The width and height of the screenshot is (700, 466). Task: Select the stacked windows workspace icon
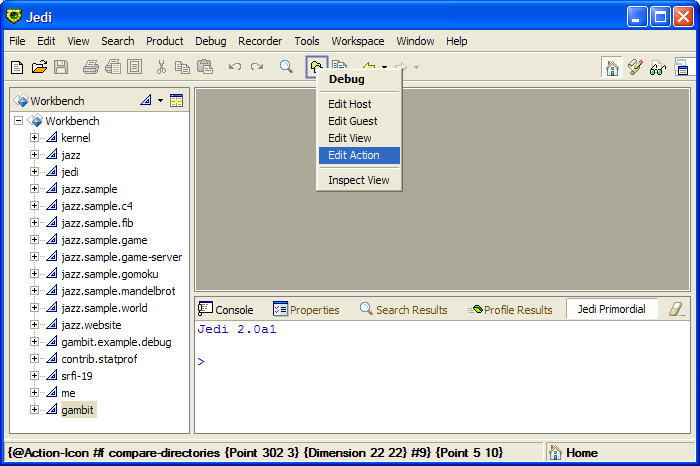pyautogui.click(x=681, y=68)
